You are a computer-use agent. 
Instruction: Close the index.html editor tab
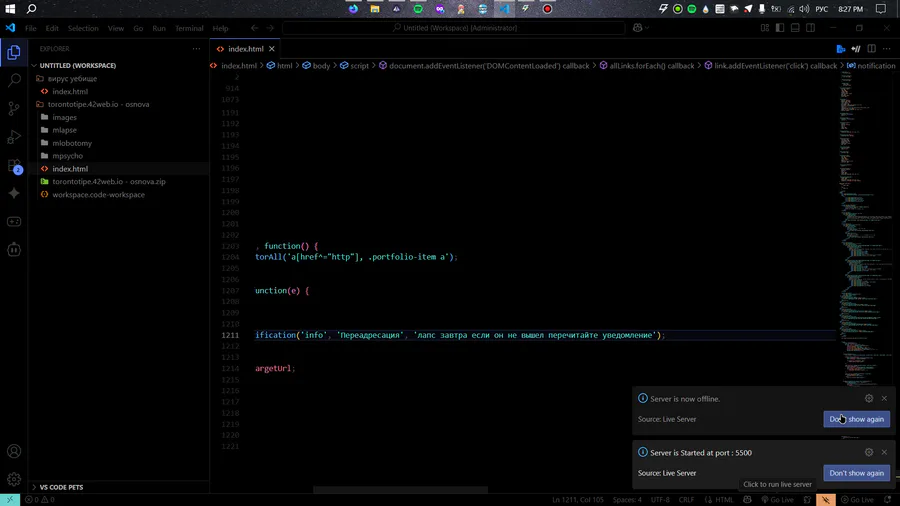click(271, 49)
